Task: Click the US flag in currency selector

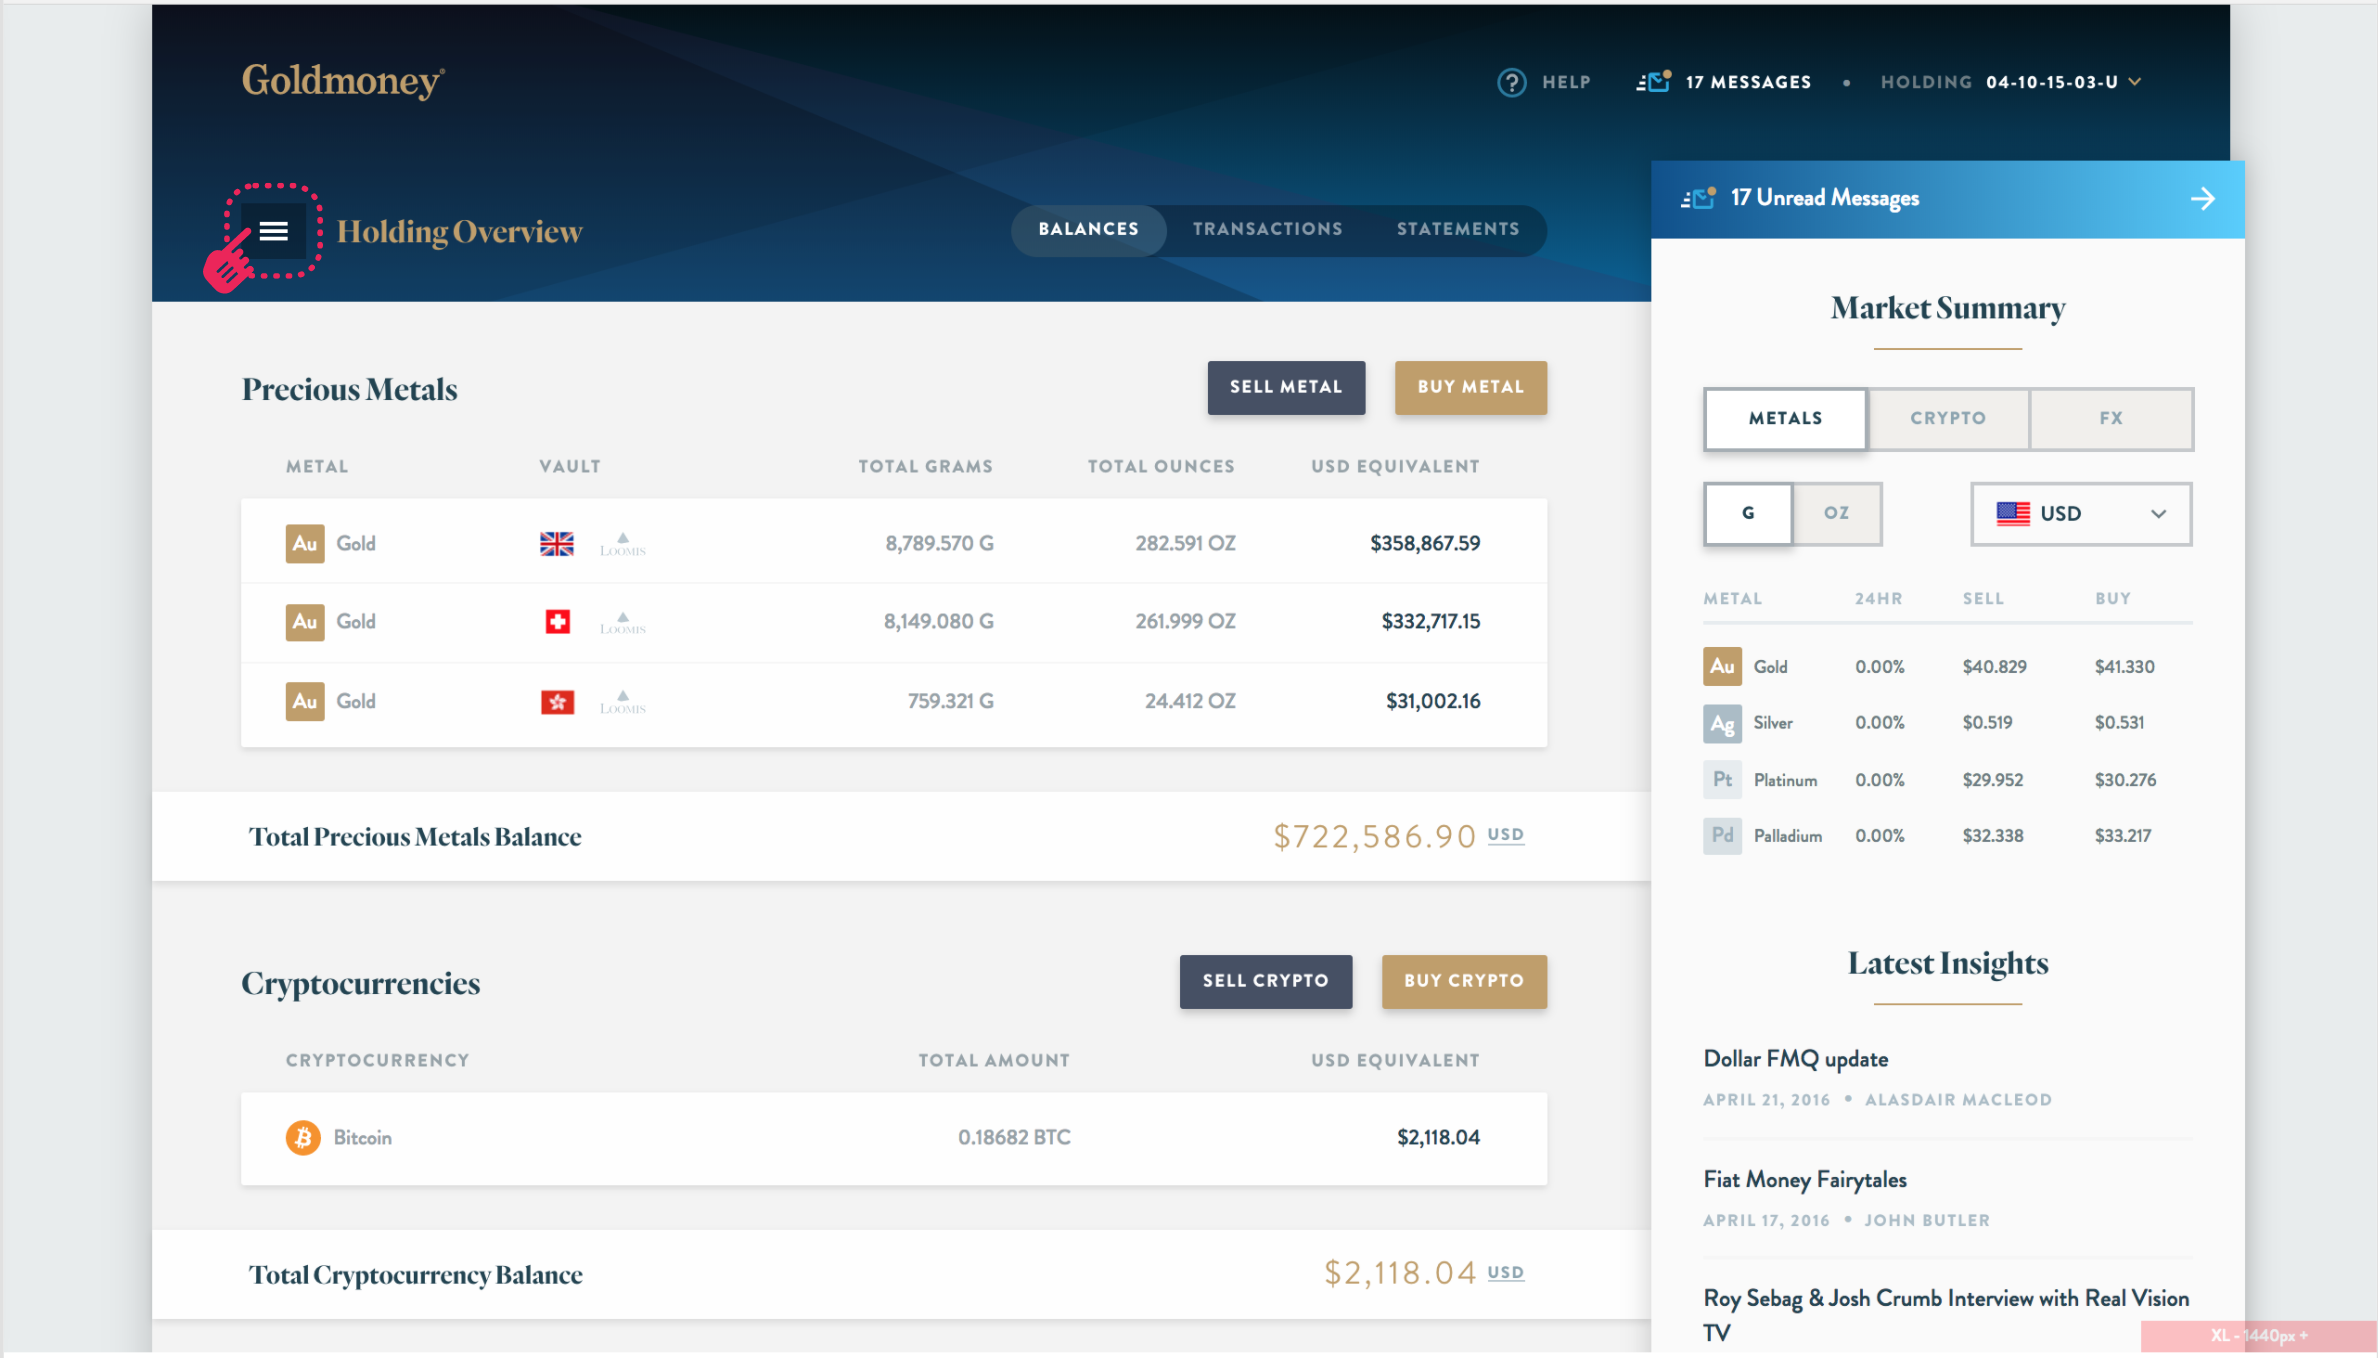Action: pyautogui.click(x=2012, y=513)
